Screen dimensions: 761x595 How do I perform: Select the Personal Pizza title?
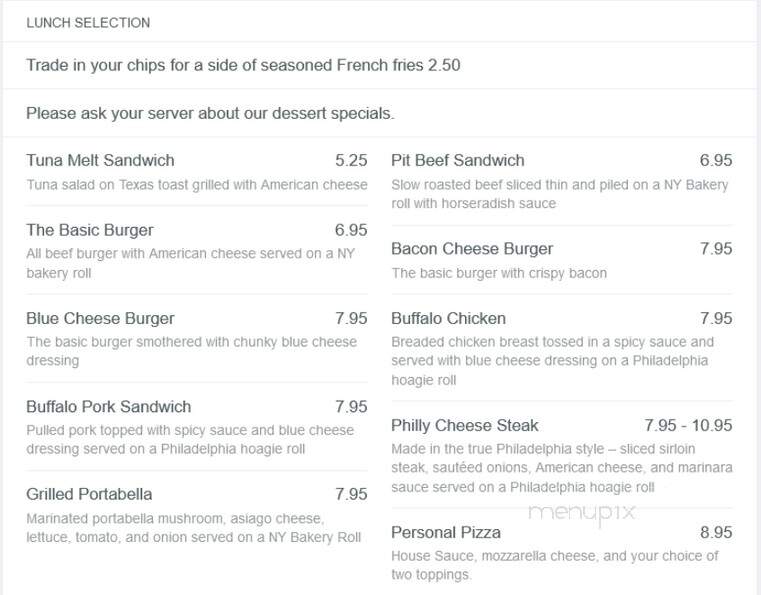[446, 532]
